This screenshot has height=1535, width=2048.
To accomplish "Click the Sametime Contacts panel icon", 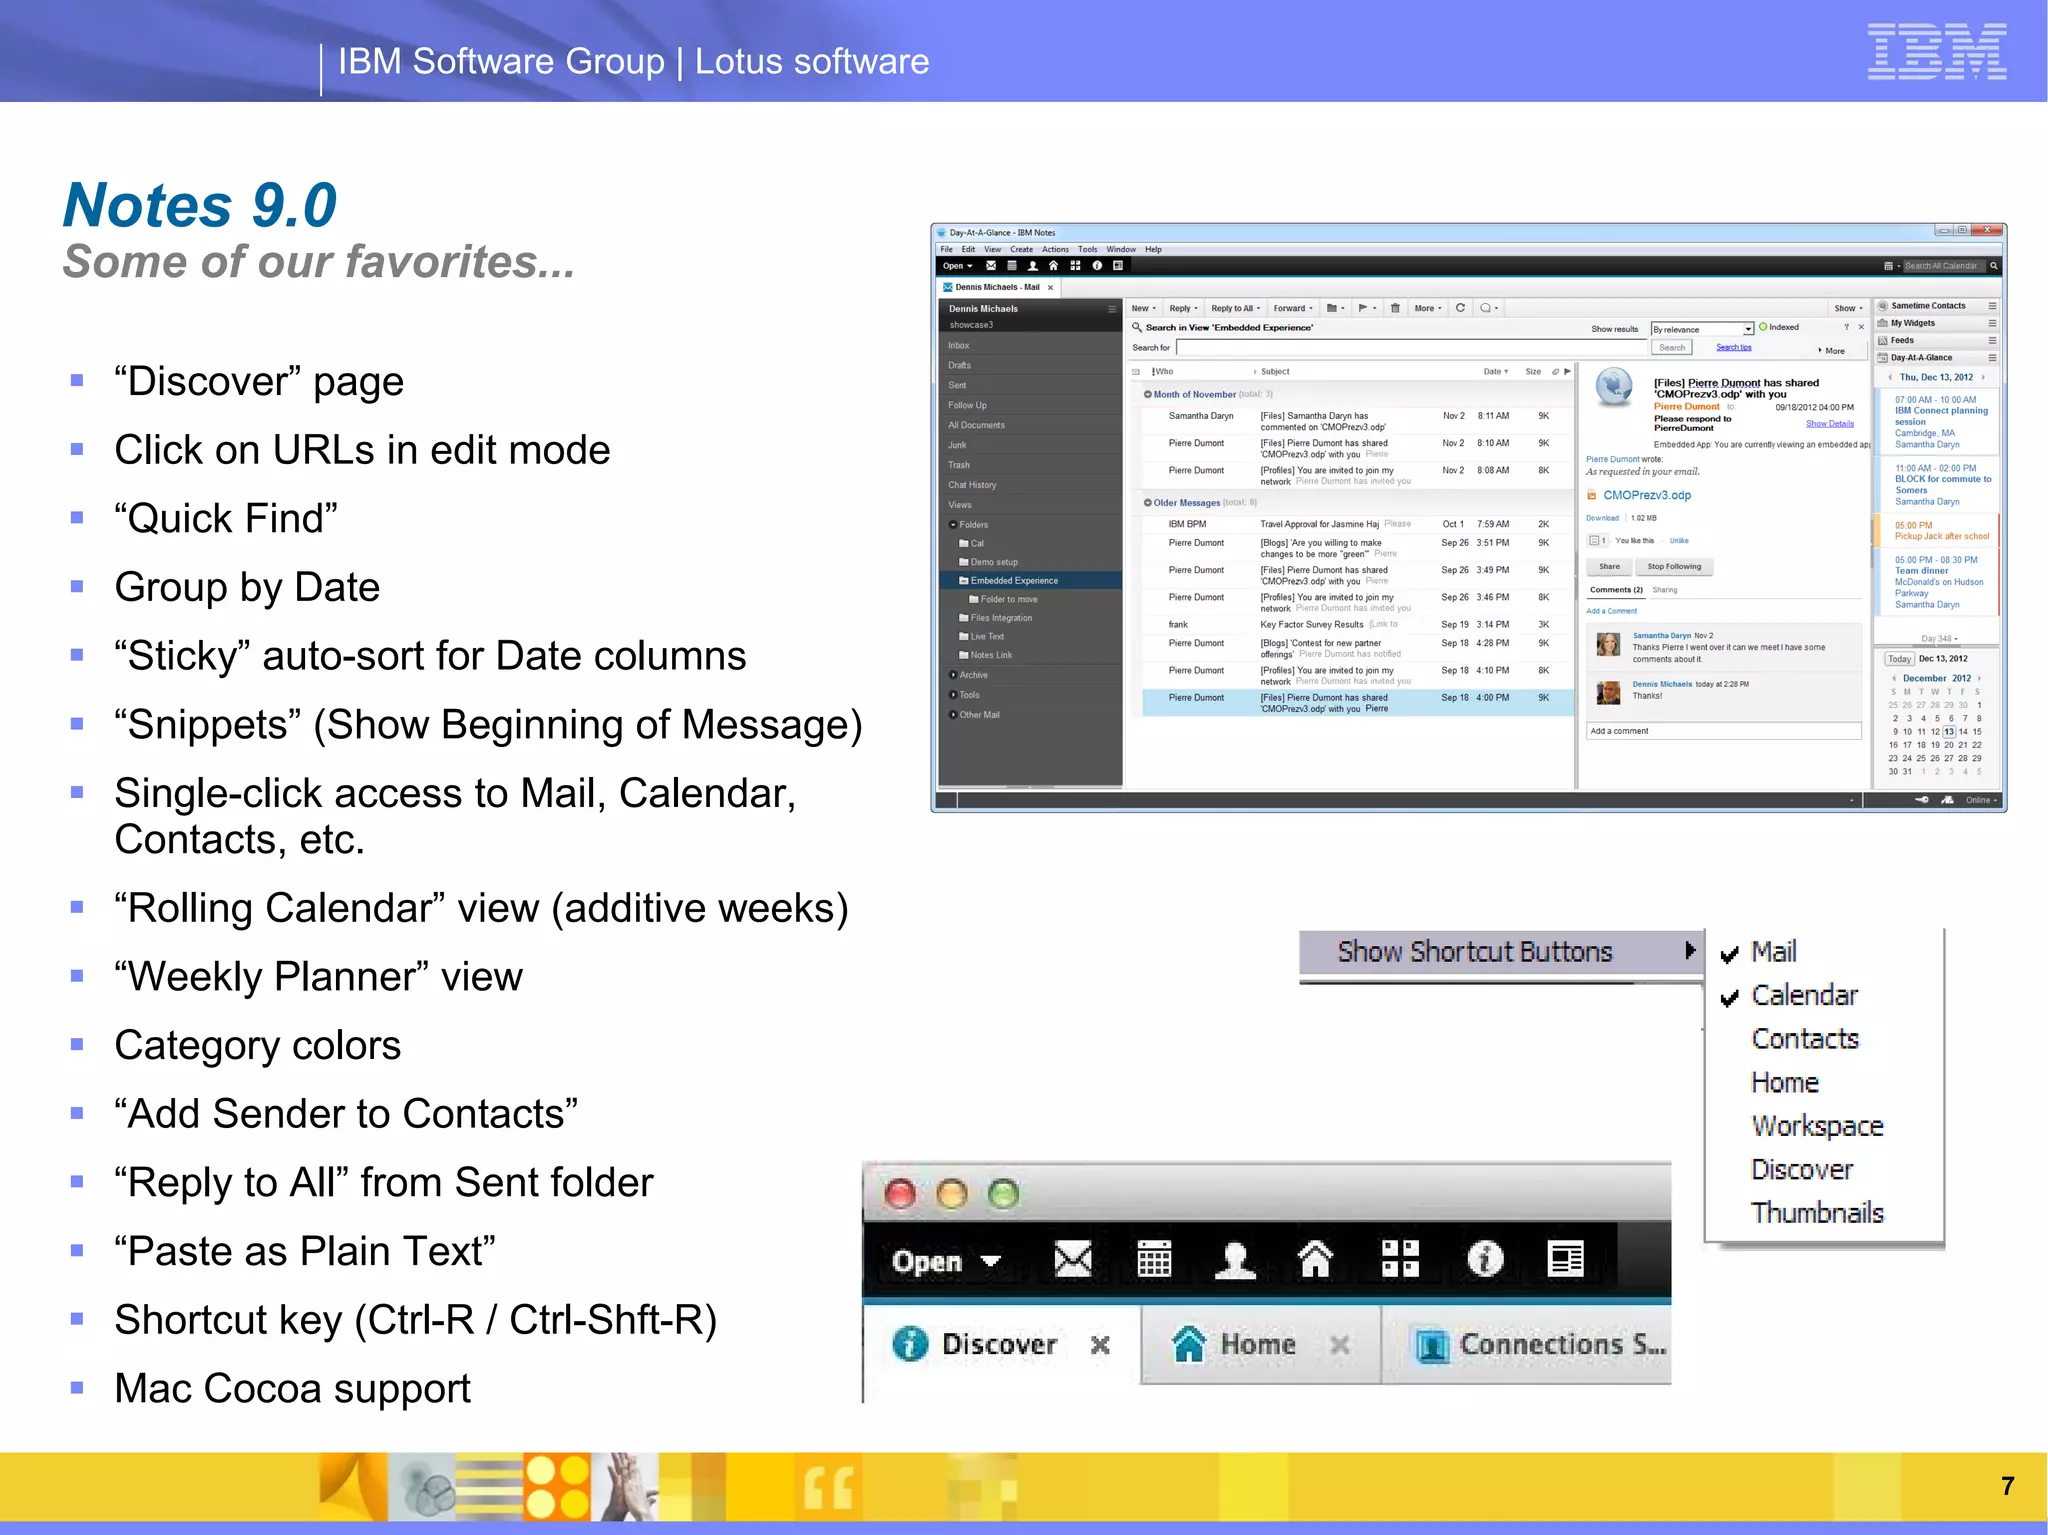I will click(x=1883, y=306).
